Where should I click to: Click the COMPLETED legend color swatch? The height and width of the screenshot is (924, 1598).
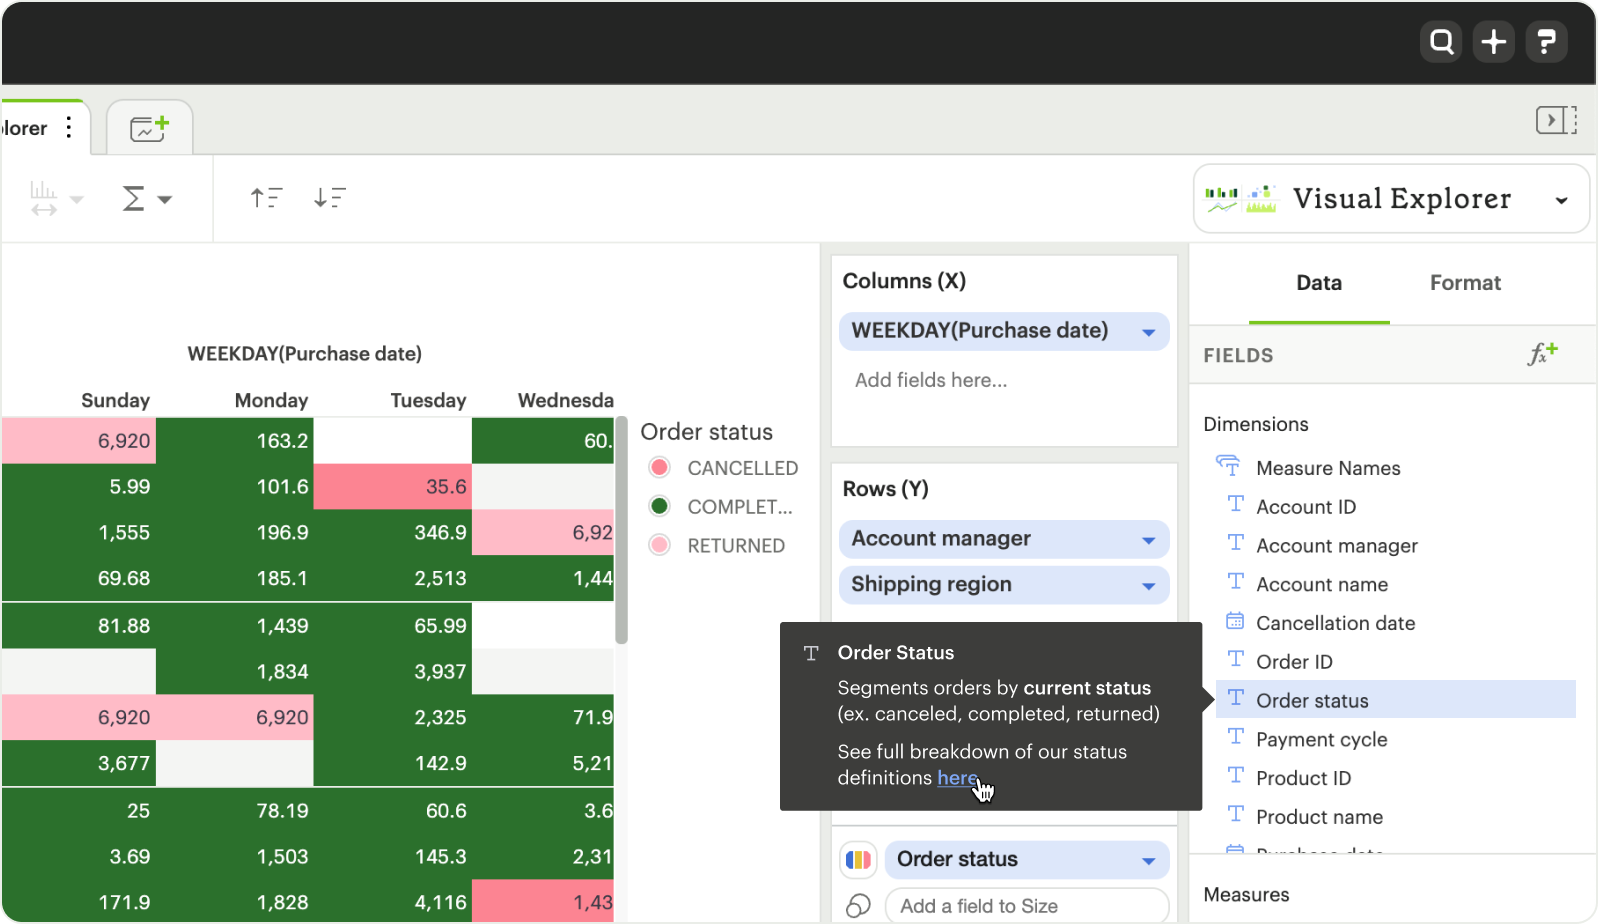pyautogui.click(x=659, y=506)
